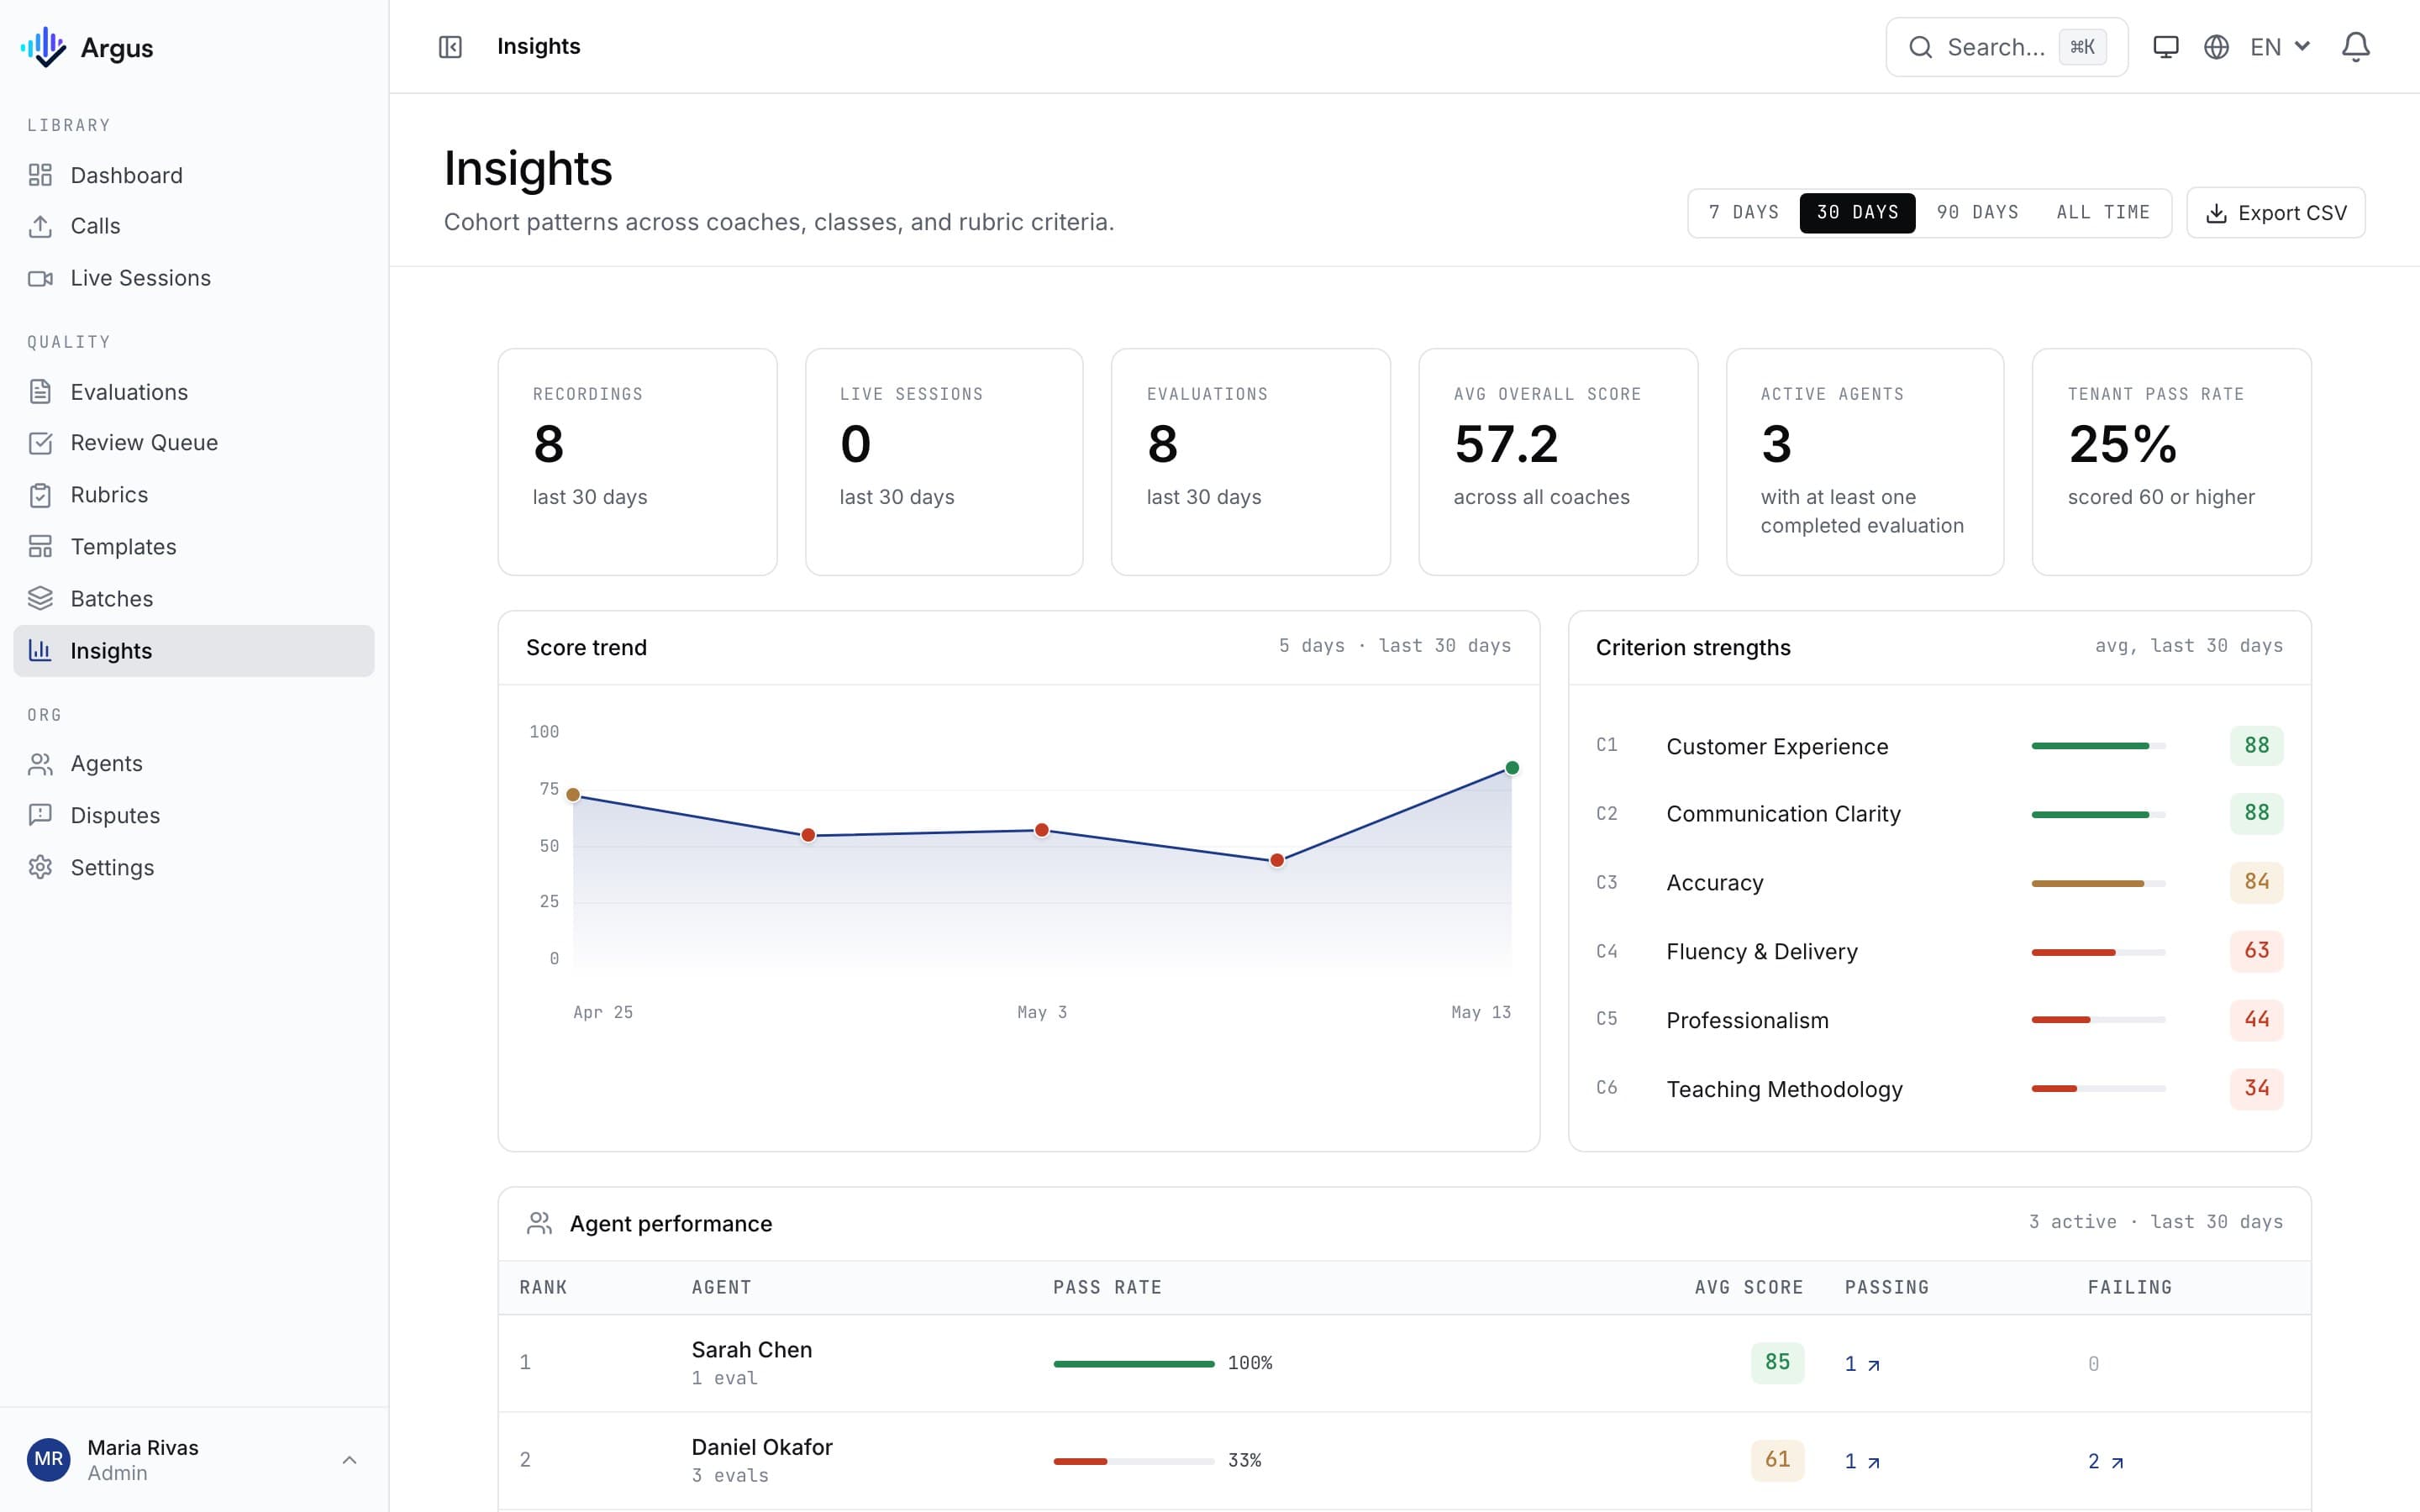The image size is (2420, 1512).
Task: Click the download icon on Export CSV
Action: (x=2216, y=213)
